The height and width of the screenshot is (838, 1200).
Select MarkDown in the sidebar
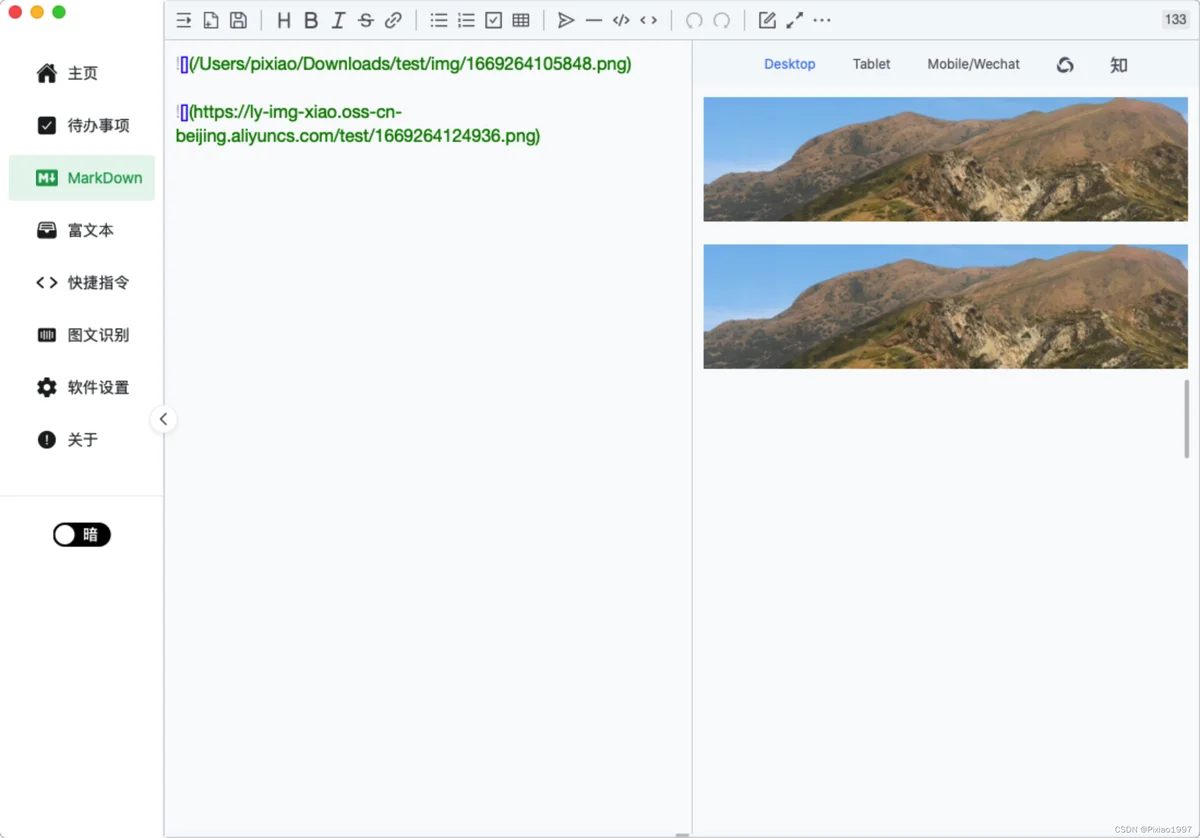click(82, 178)
